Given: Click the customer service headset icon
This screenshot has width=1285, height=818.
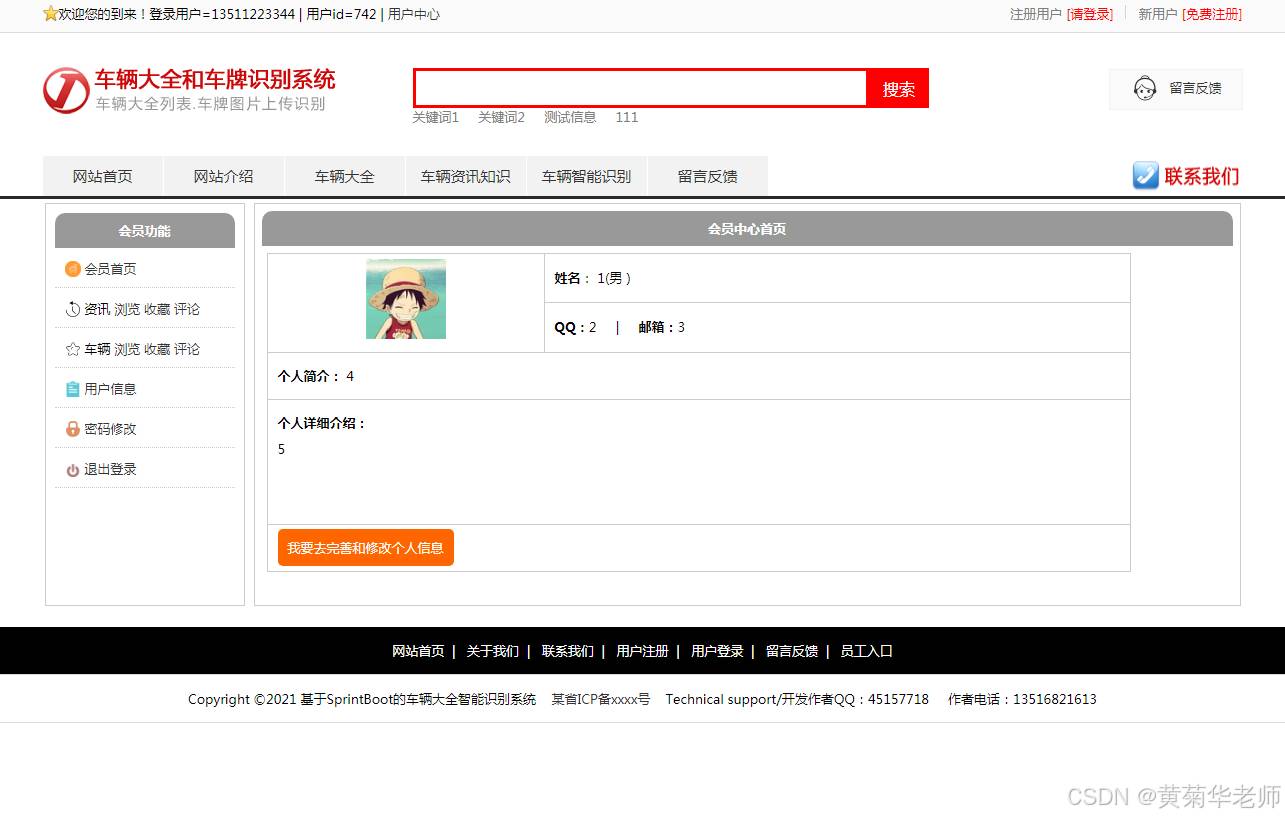Looking at the screenshot, I should tap(1145, 88).
